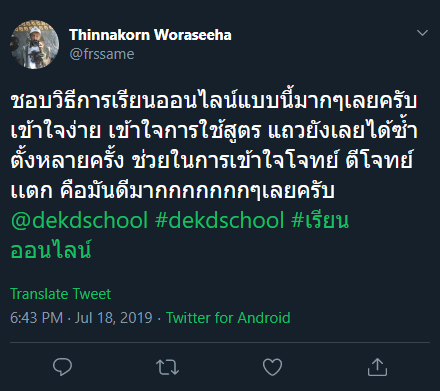The image size is (440, 391).
Task: Open the #dekdschool hashtag
Action: point(220,220)
